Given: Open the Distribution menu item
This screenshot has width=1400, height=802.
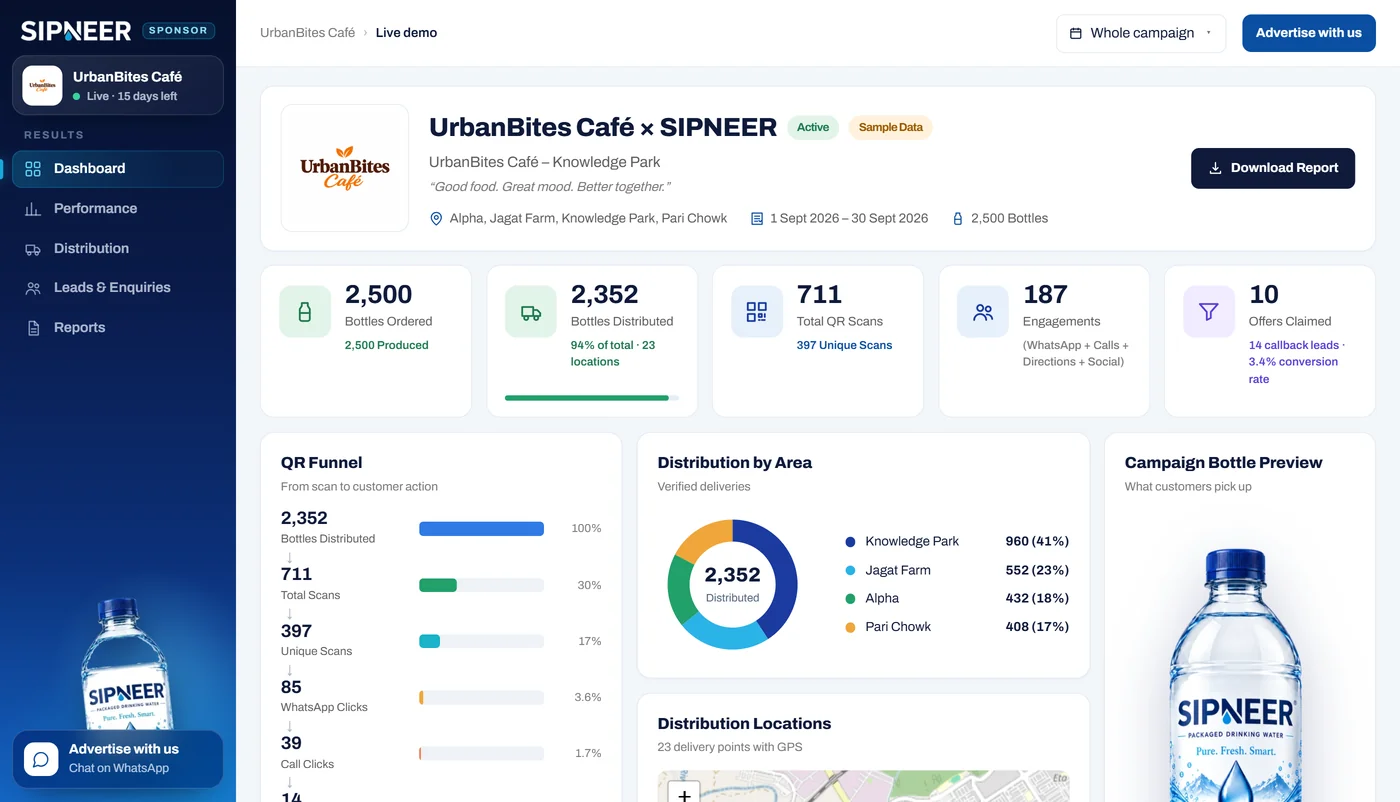Looking at the screenshot, I should [118, 249].
